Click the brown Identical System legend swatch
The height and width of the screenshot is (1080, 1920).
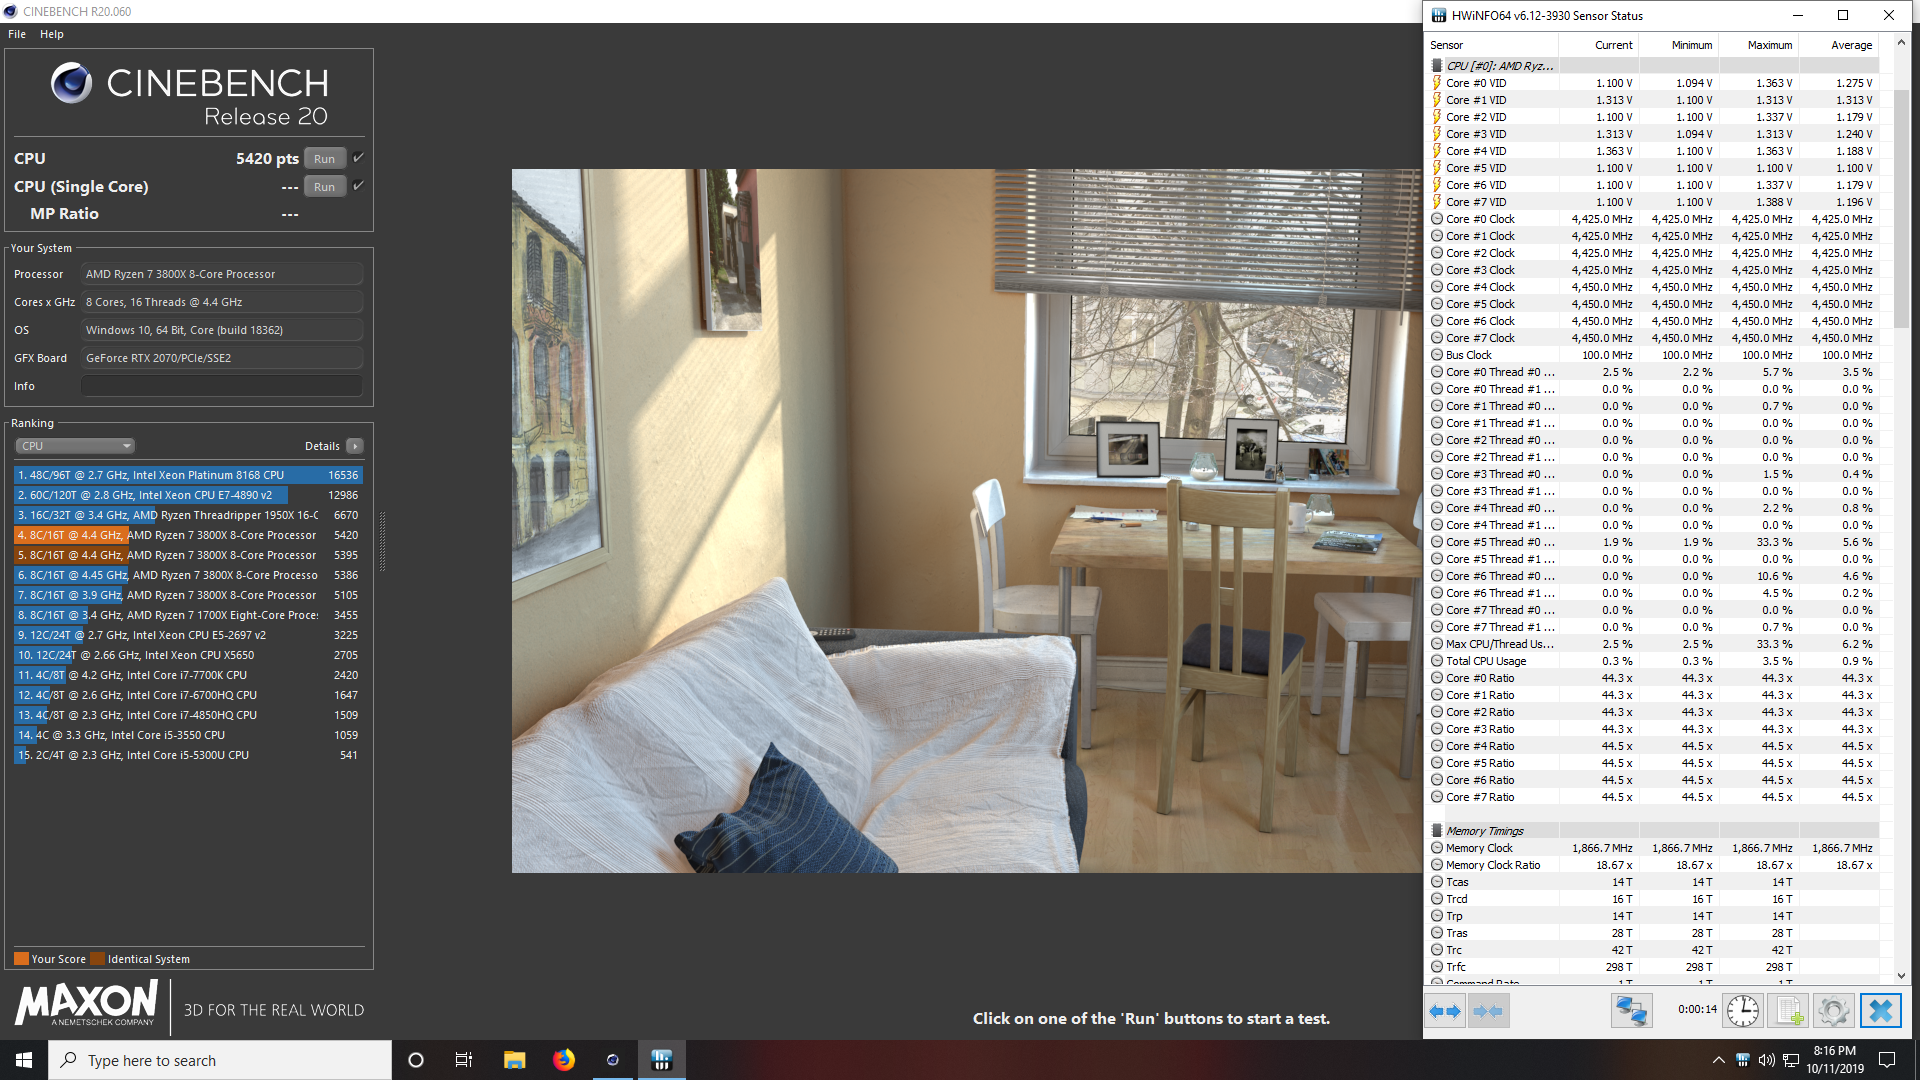pos(97,959)
